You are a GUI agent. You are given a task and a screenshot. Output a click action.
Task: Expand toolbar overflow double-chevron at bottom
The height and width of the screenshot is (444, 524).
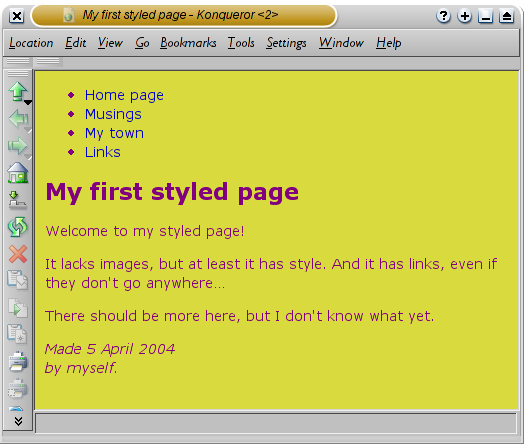[18, 421]
